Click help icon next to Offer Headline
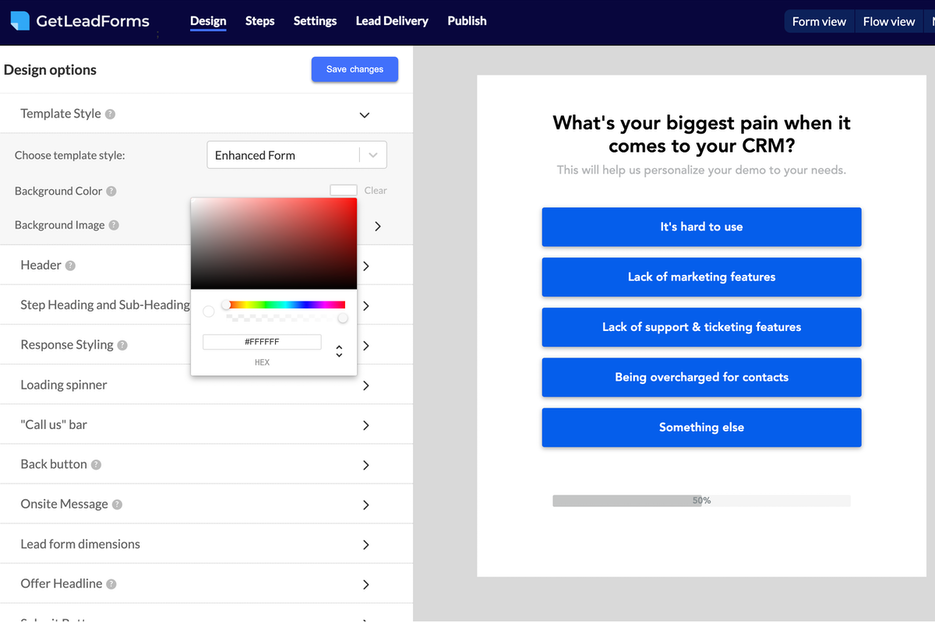 pos(111,584)
